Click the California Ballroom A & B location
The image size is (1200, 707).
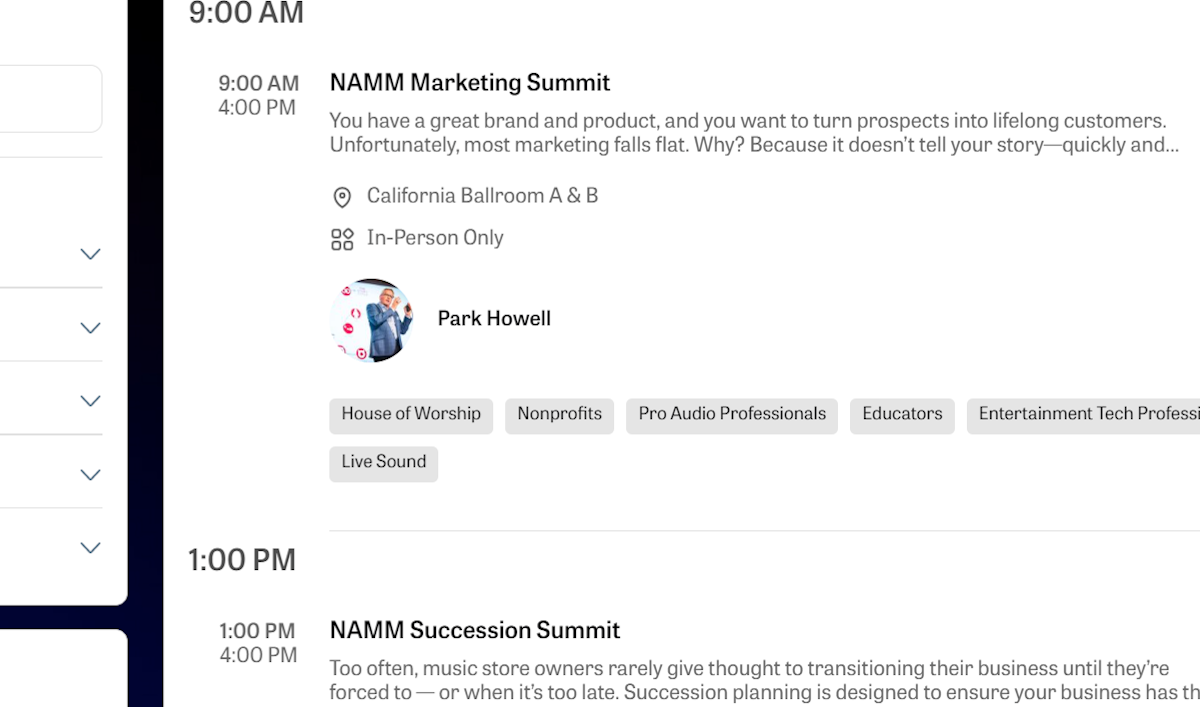(x=482, y=196)
